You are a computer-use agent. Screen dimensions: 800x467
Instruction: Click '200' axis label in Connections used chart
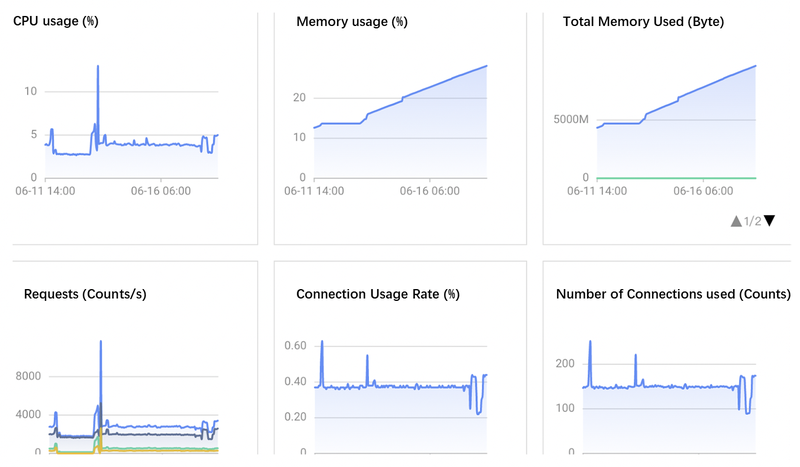pos(565,363)
